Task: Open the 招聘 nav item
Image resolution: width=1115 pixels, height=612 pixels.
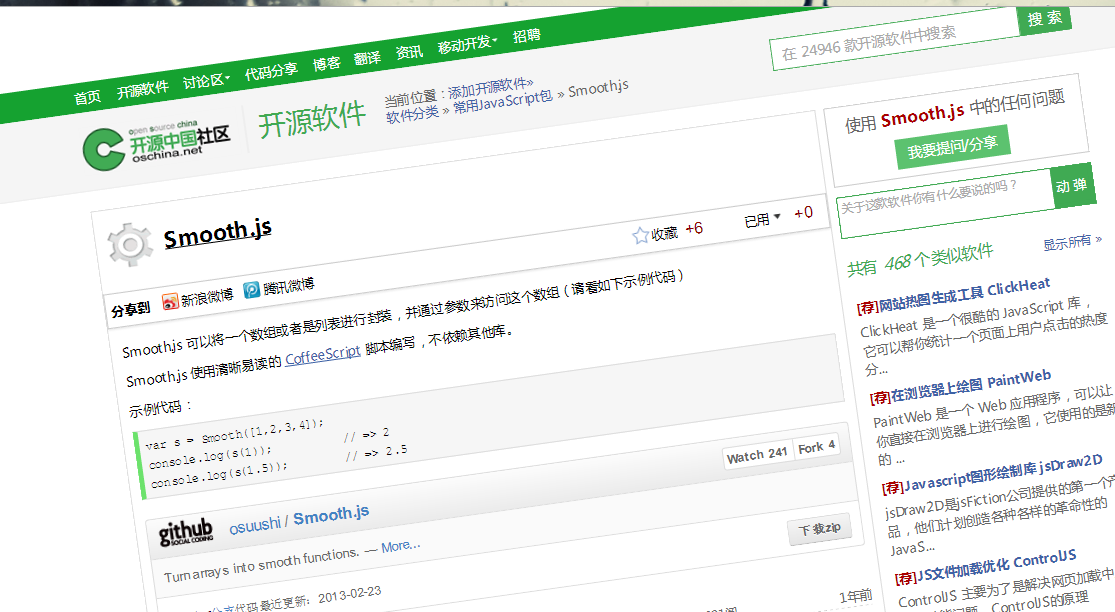Action: click(x=526, y=35)
